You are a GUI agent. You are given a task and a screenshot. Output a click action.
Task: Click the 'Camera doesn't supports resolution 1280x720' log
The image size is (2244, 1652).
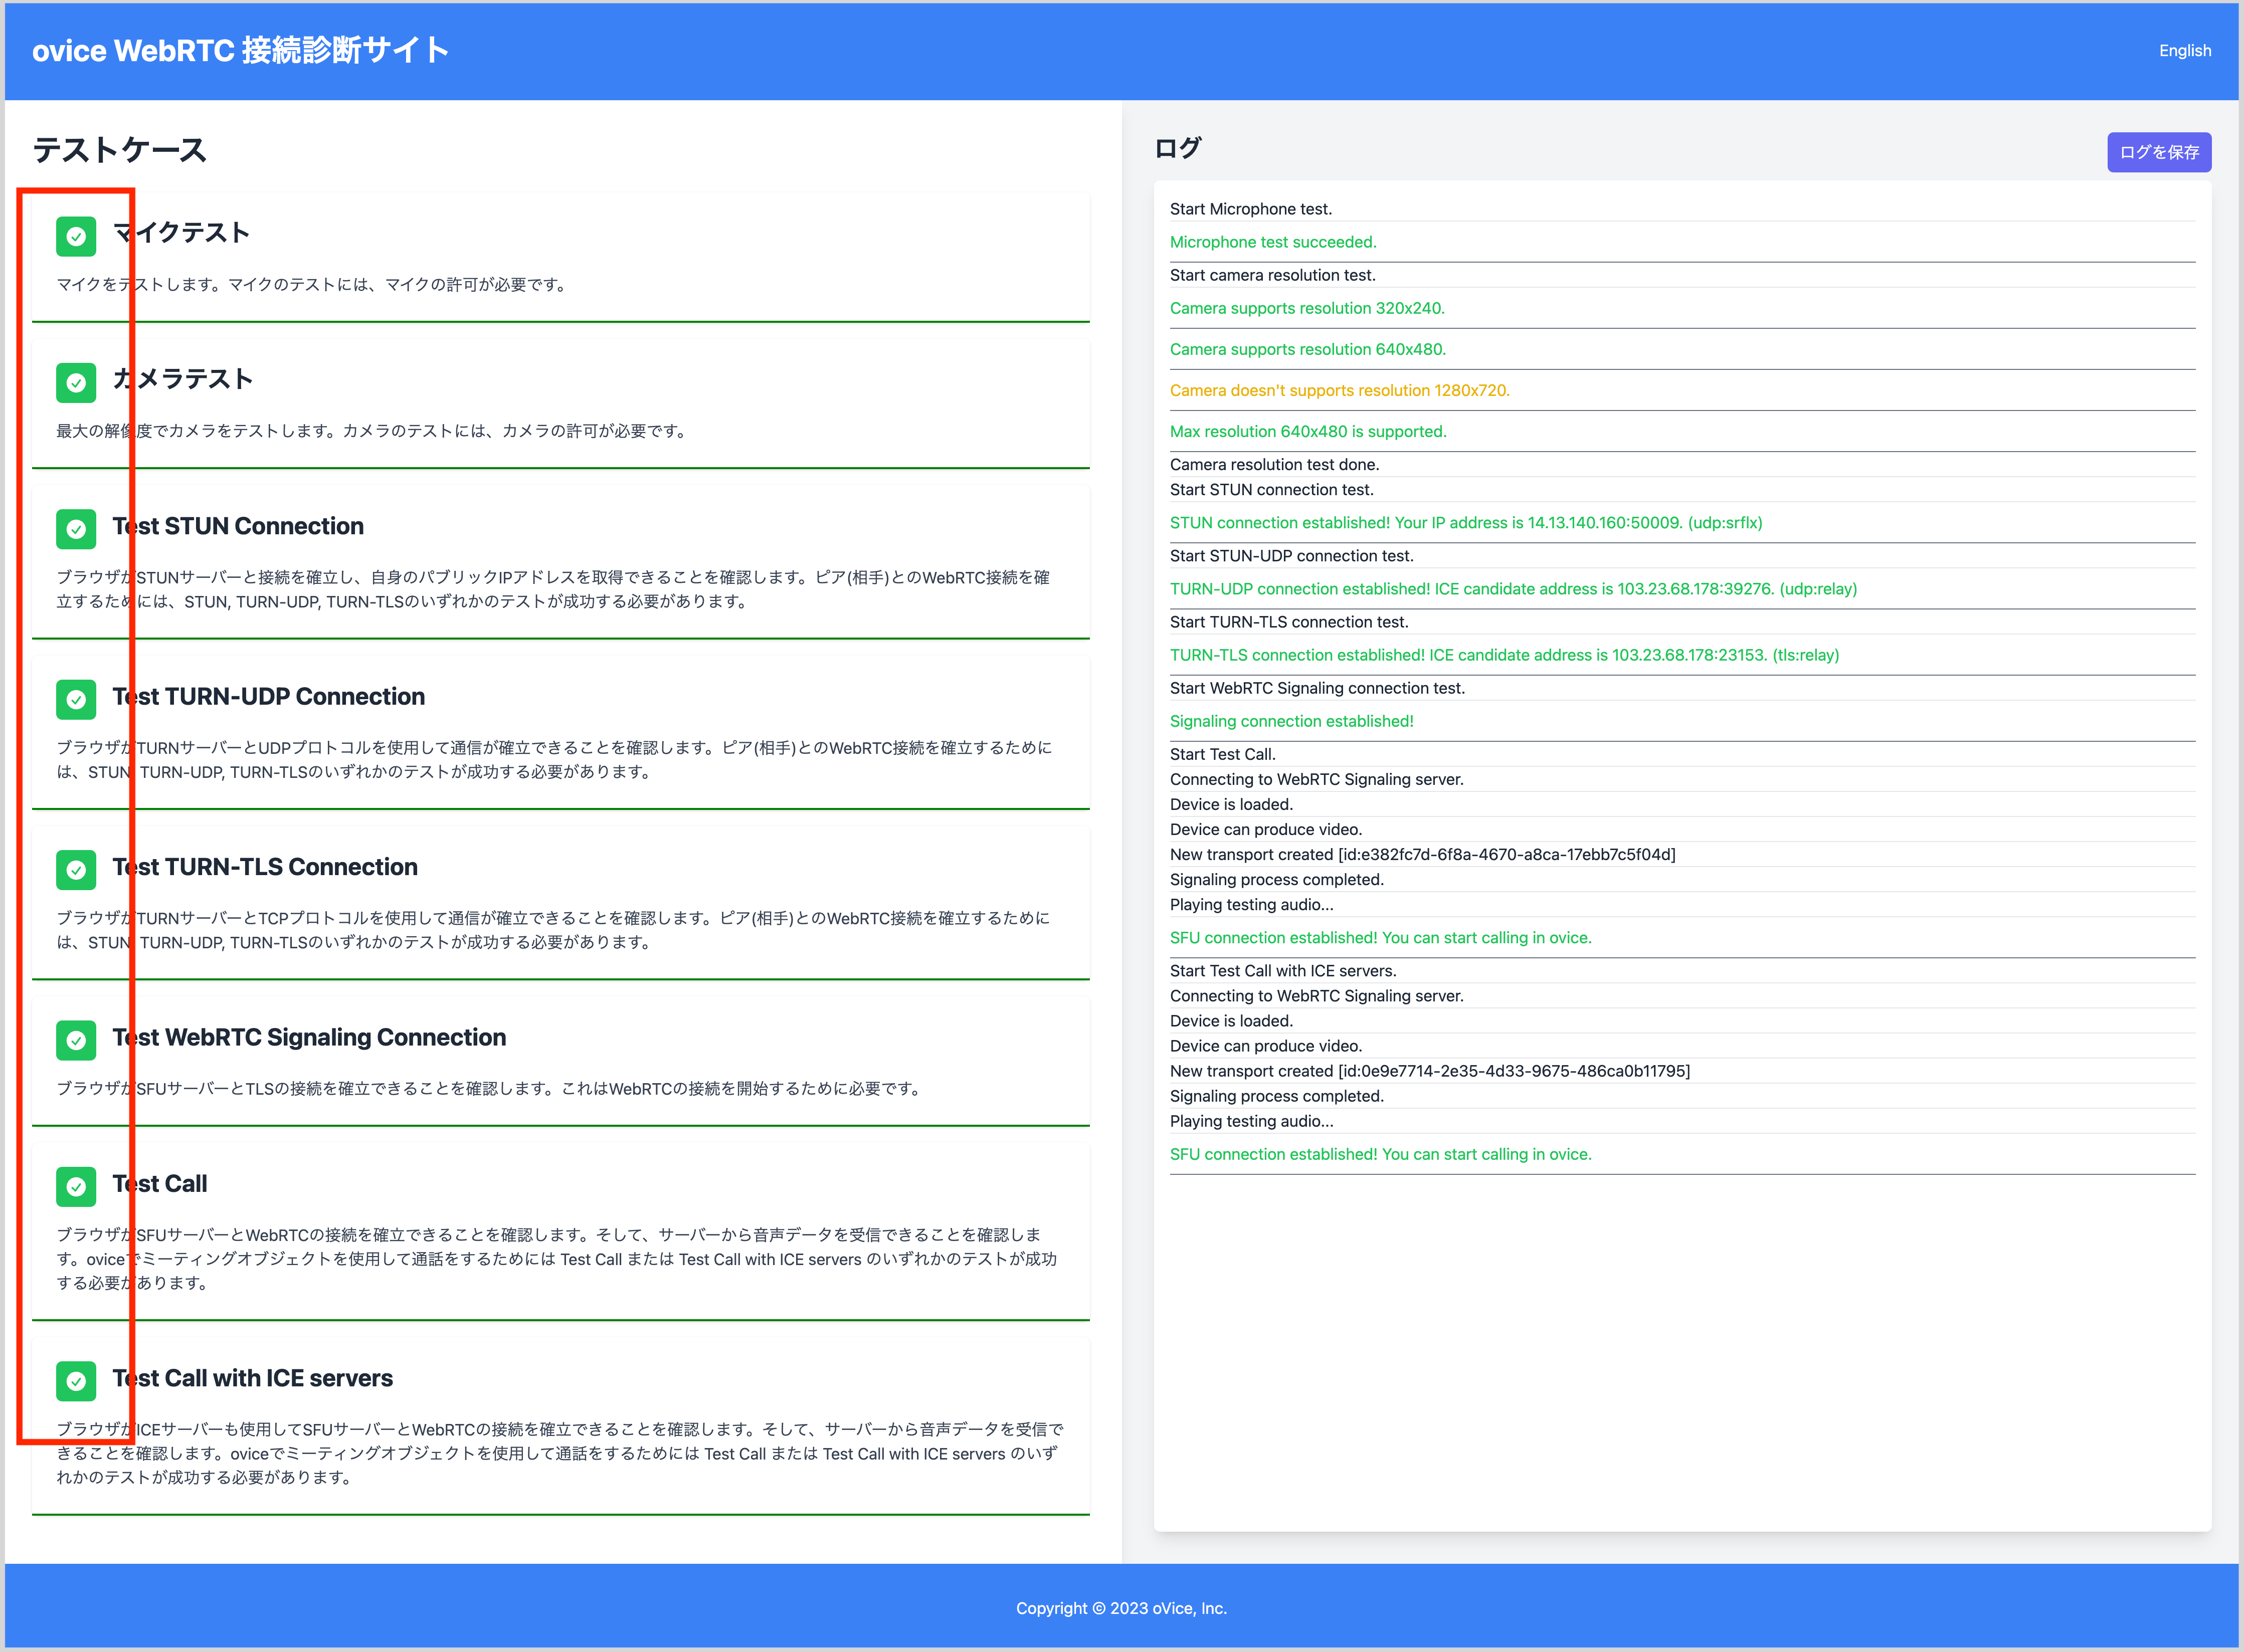[1339, 391]
